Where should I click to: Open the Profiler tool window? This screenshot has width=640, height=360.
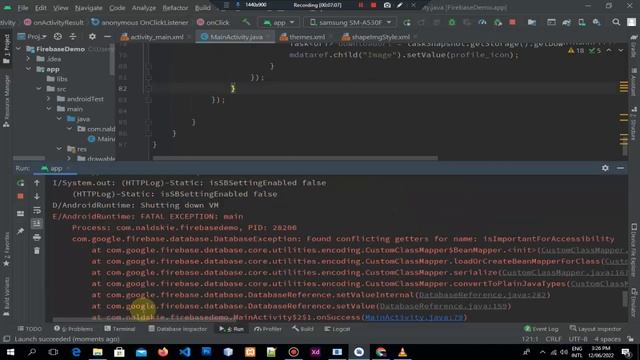(x=268, y=329)
